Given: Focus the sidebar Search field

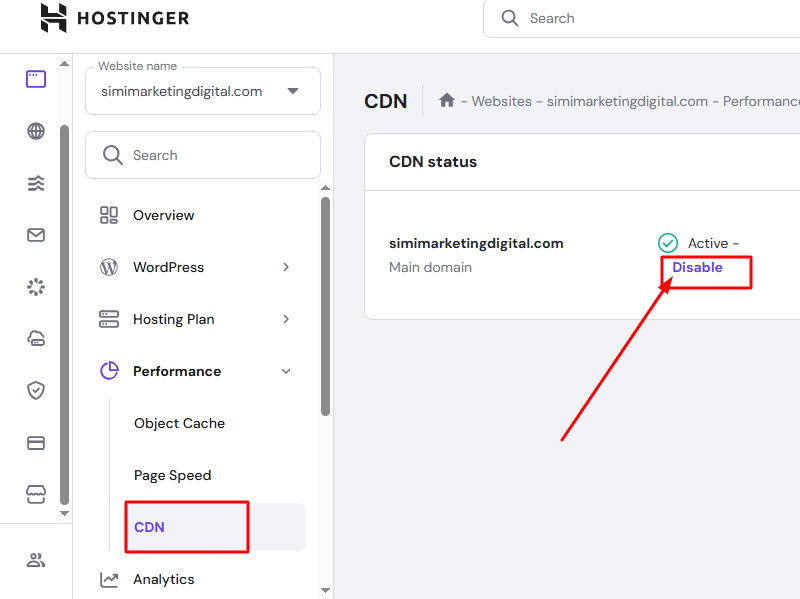Looking at the screenshot, I should (203, 155).
